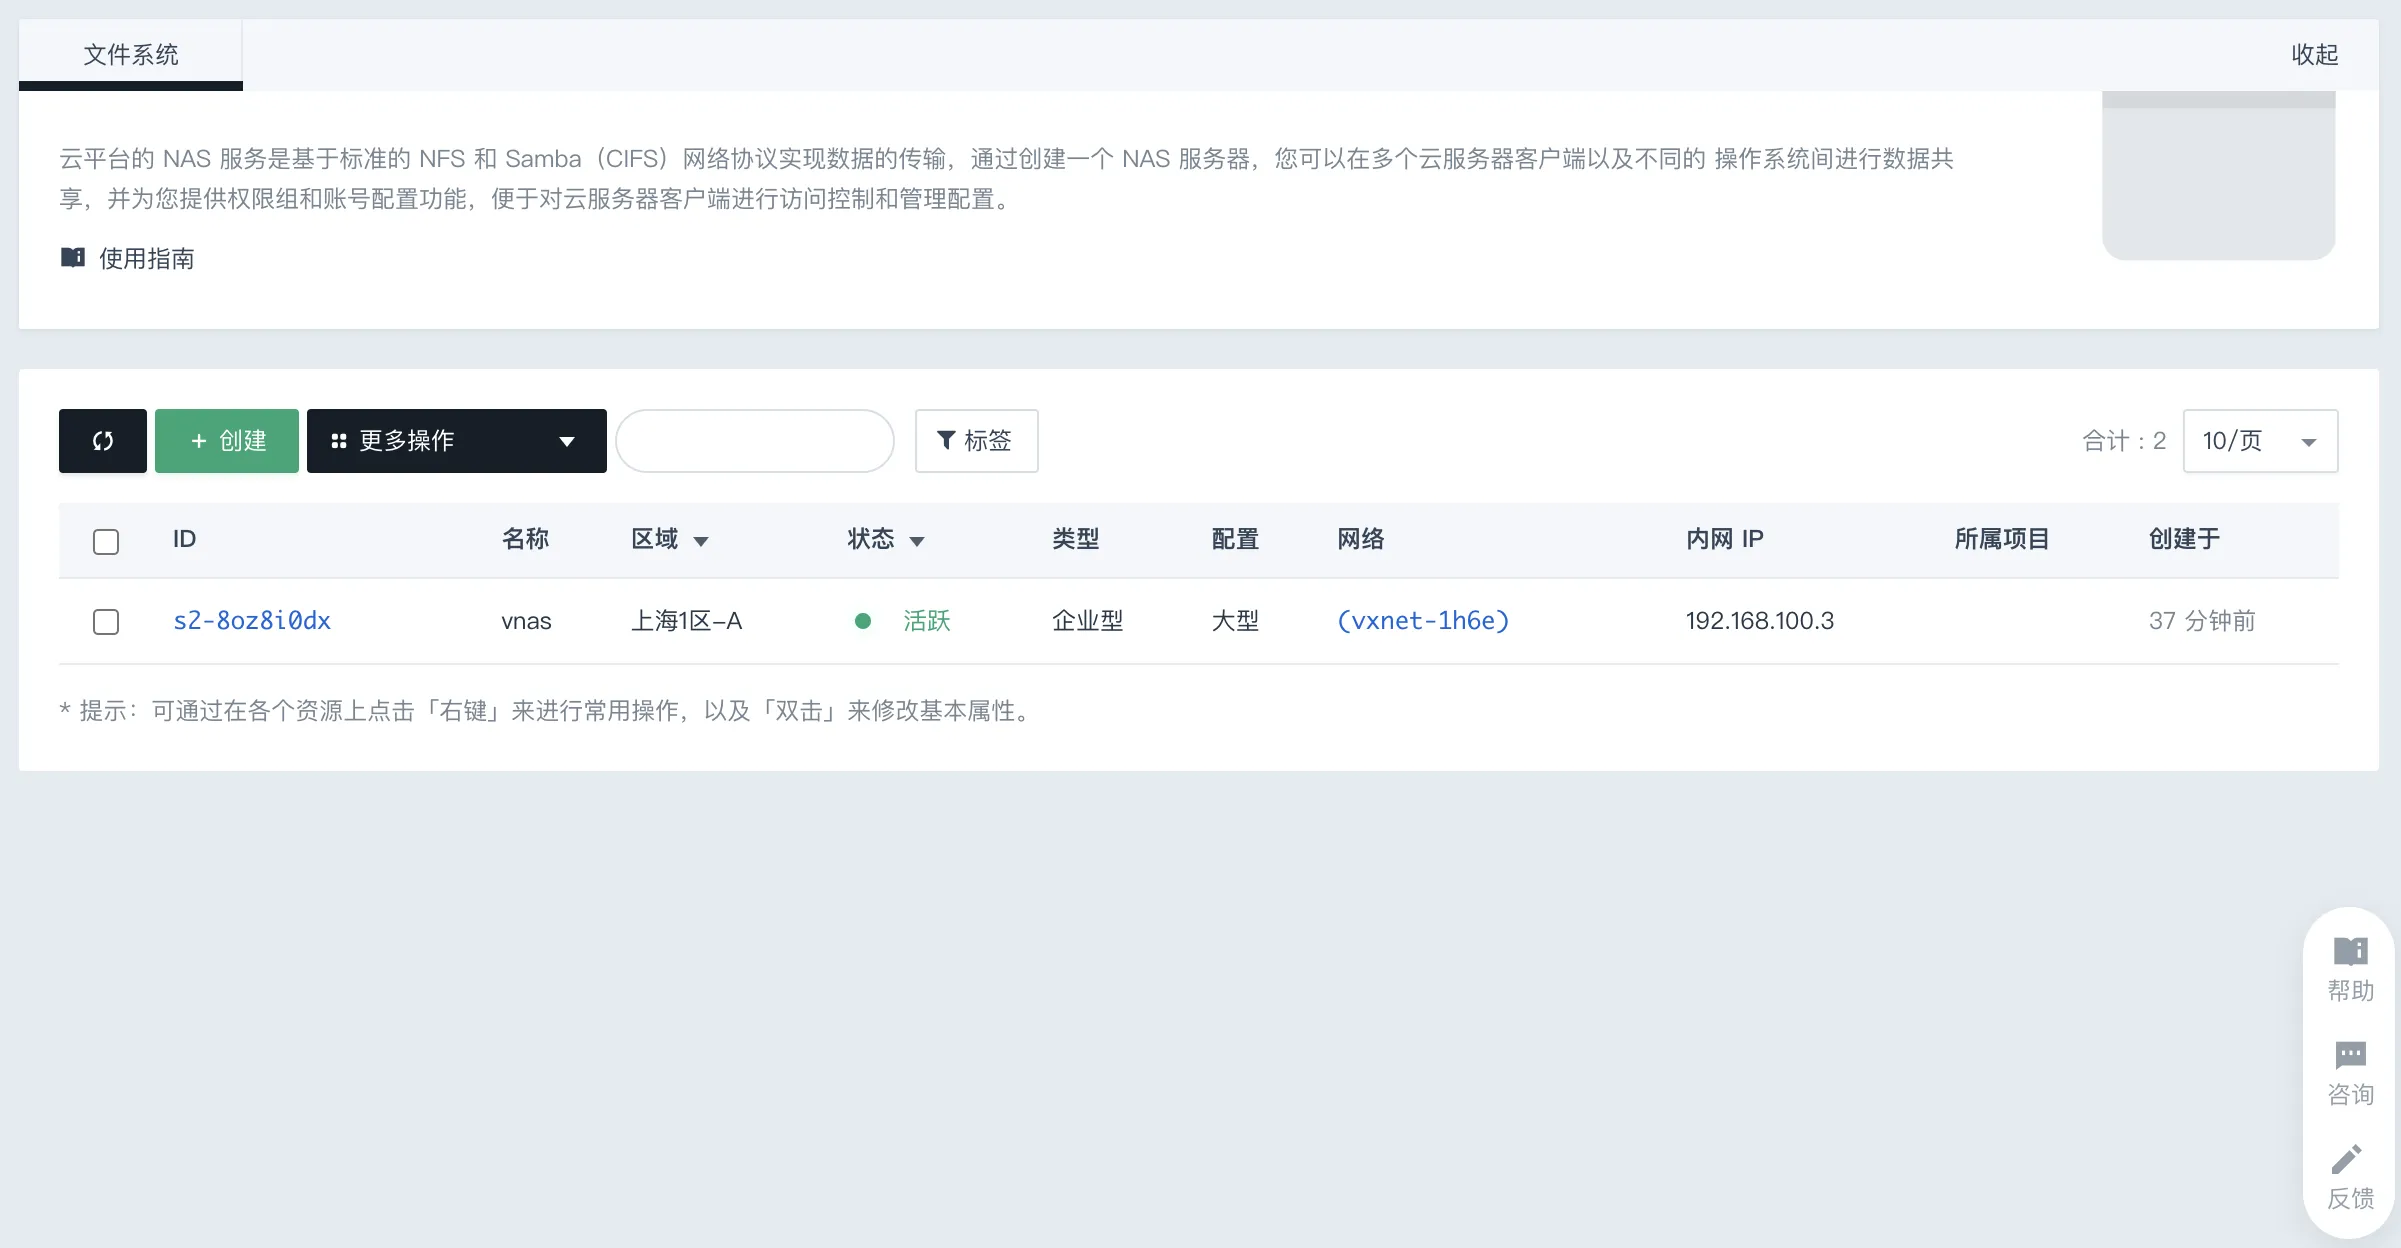Open the 状态 column filter arrow
2401x1248 pixels.
pyautogui.click(x=917, y=541)
